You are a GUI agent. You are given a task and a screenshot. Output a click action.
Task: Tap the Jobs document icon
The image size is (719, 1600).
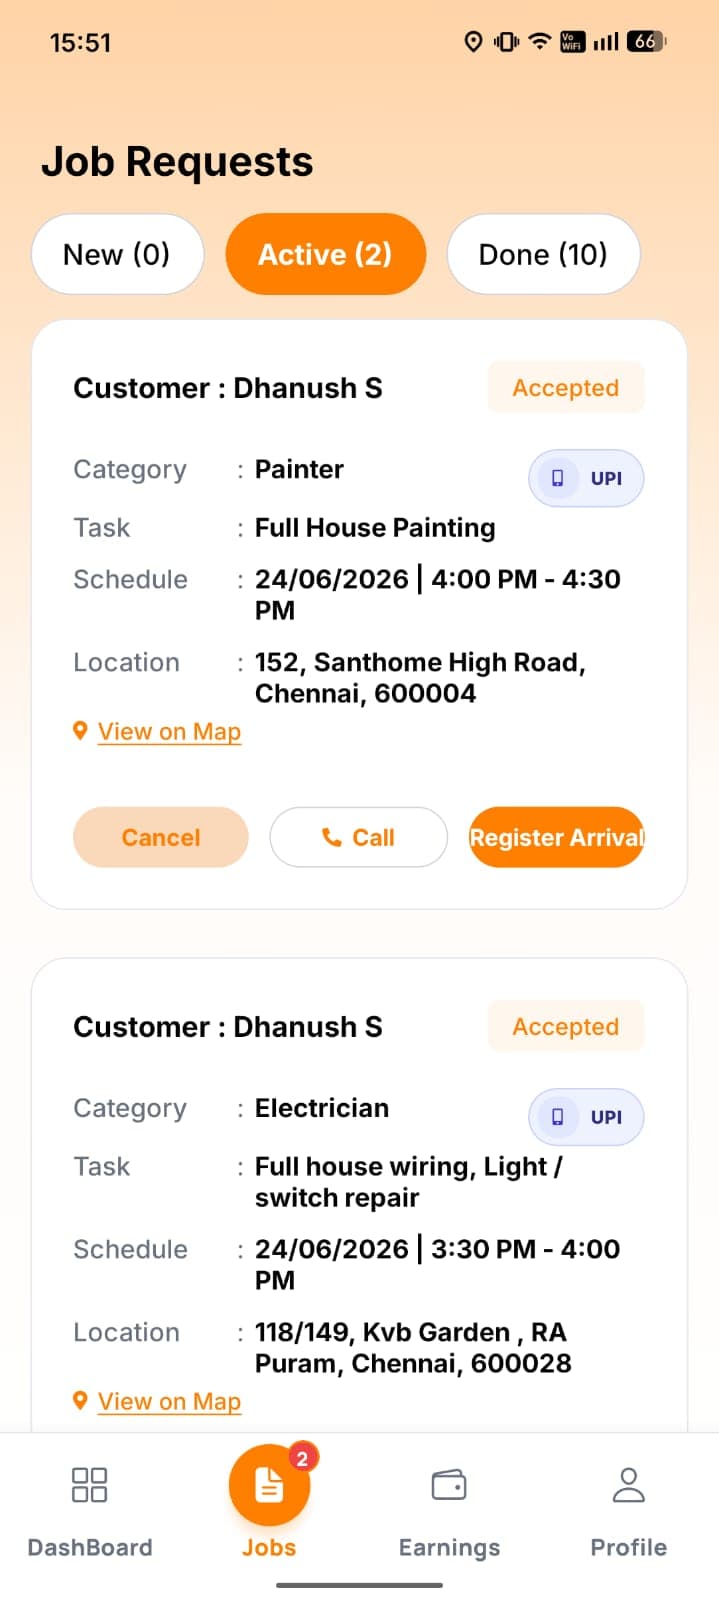269,1485
